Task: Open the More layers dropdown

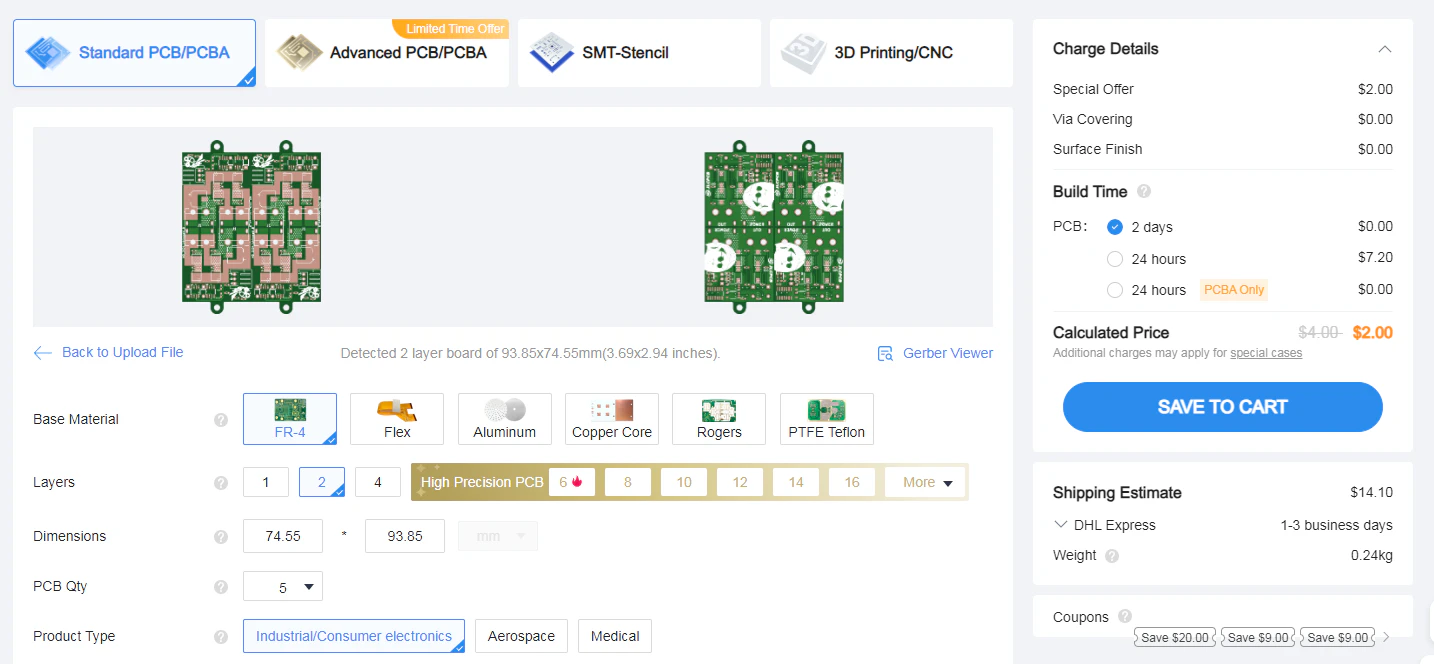Action: 925,482
